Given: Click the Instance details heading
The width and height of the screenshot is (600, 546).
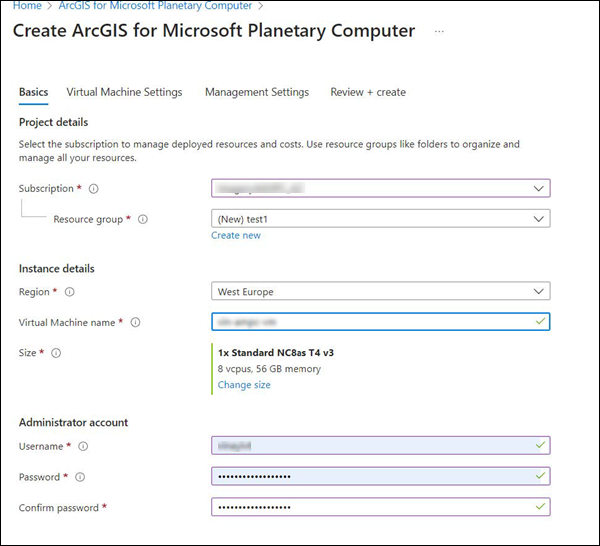Looking at the screenshot, I should 57,269.
